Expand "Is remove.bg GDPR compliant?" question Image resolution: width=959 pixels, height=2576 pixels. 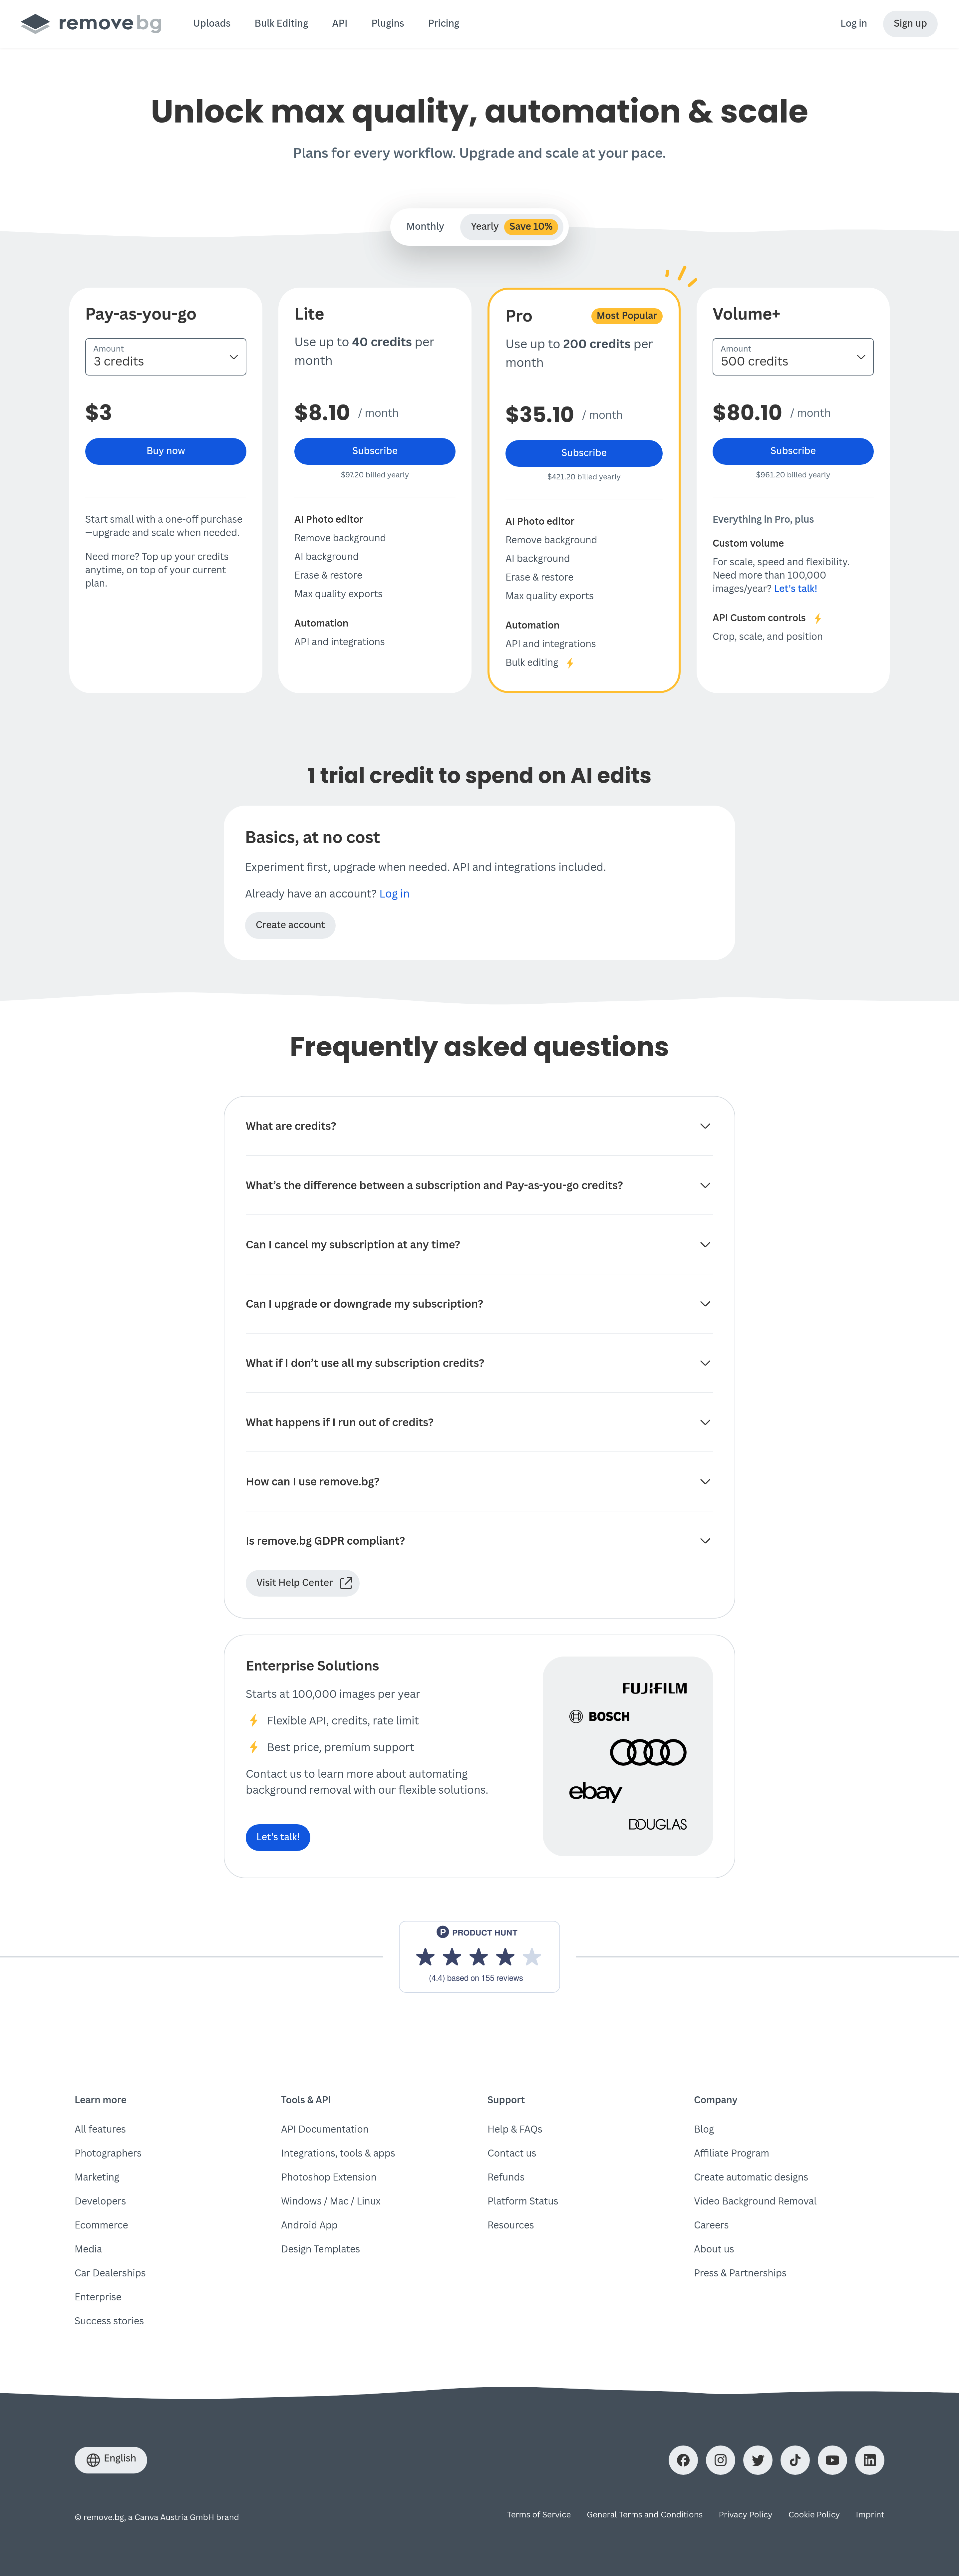479,1541
